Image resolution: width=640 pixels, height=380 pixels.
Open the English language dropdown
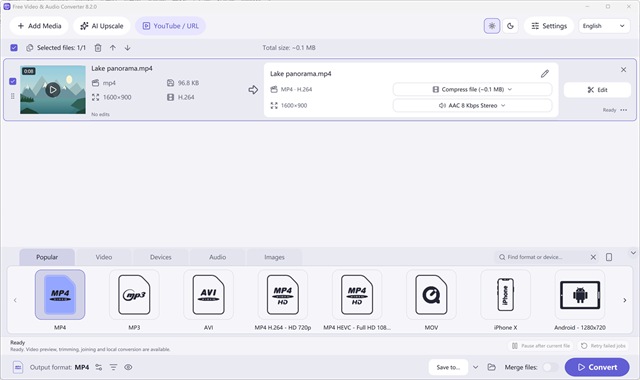pos(604,26)
